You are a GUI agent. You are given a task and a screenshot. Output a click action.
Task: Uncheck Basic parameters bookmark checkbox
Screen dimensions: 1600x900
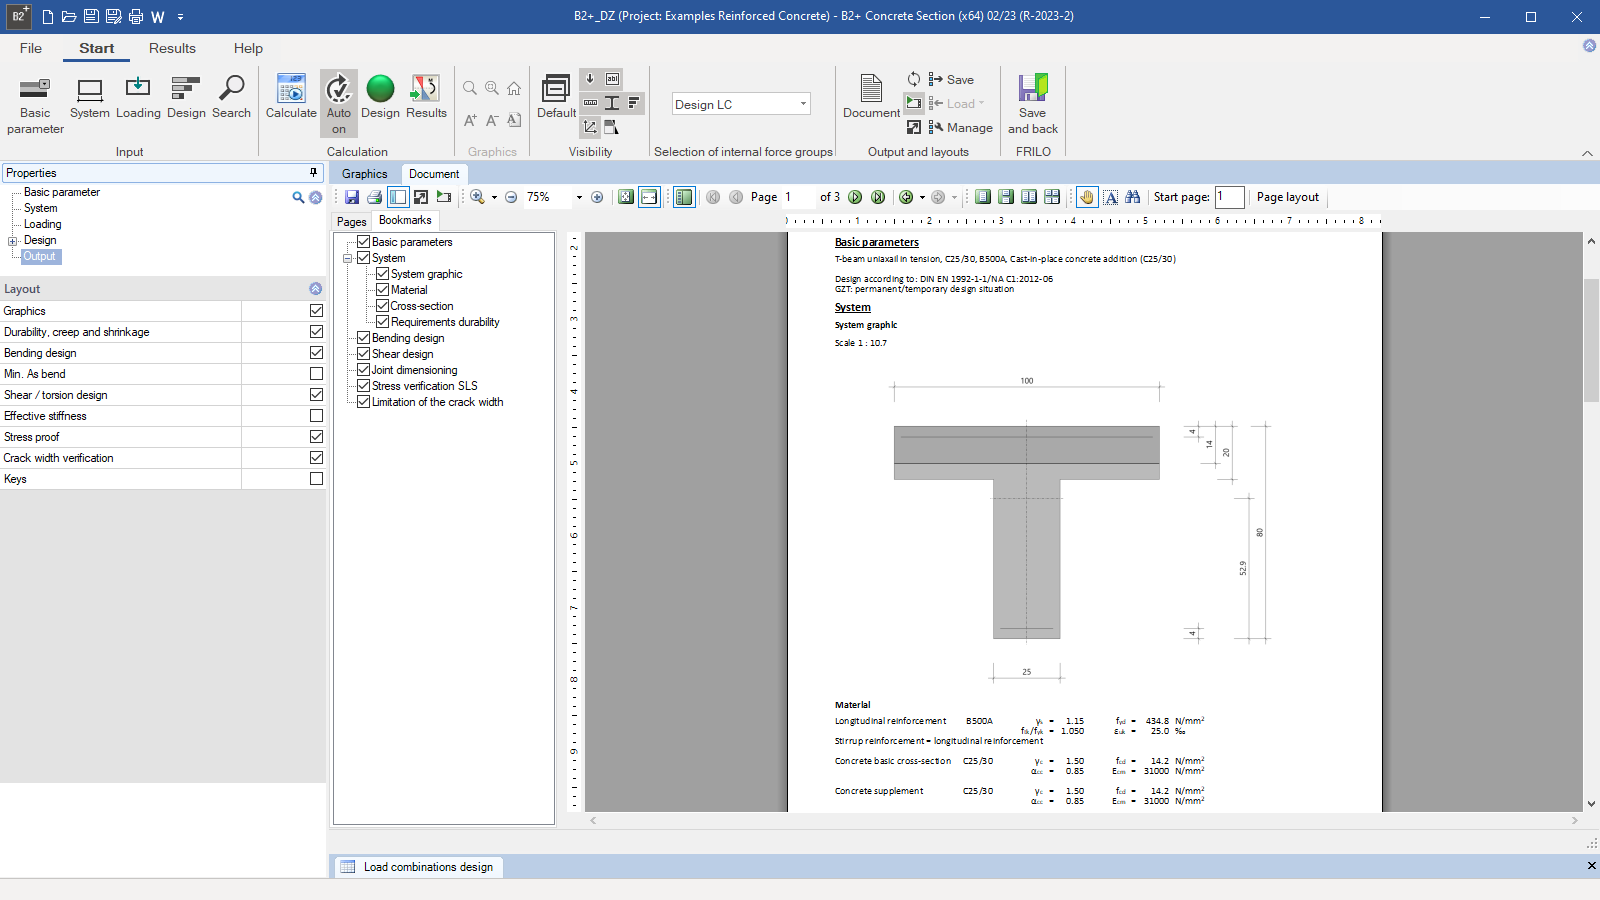364,242
